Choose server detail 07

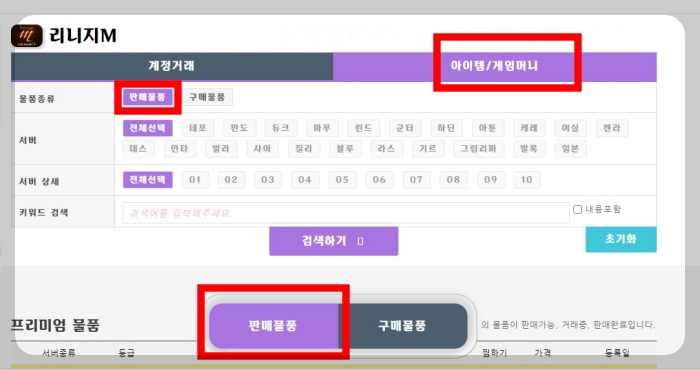417,180
